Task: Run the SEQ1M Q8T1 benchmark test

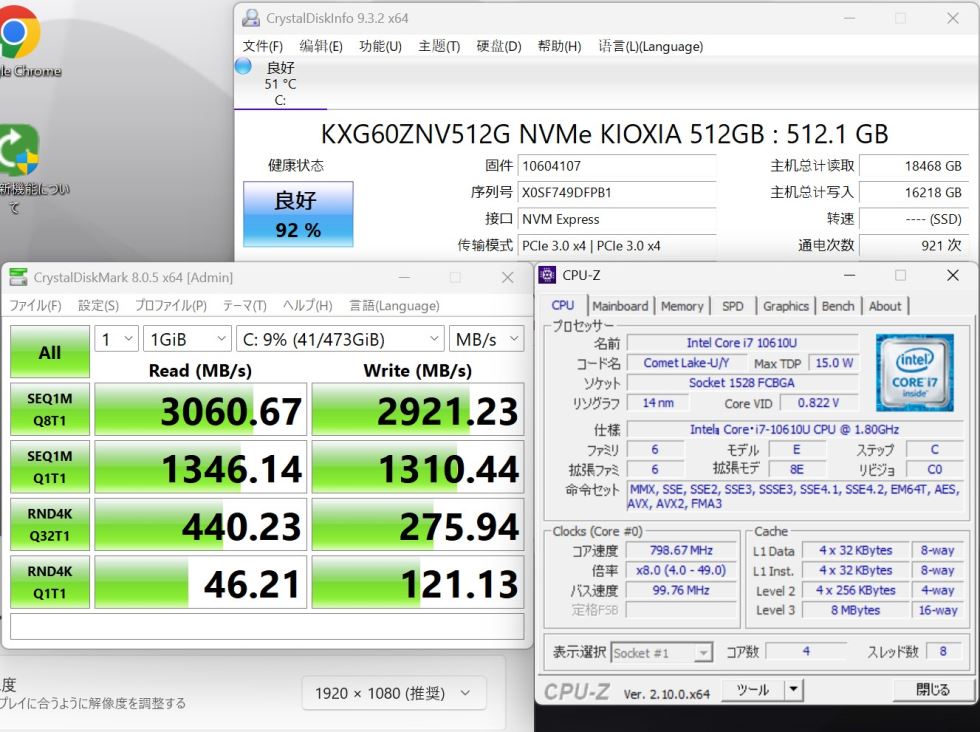Action: [50, 409]
